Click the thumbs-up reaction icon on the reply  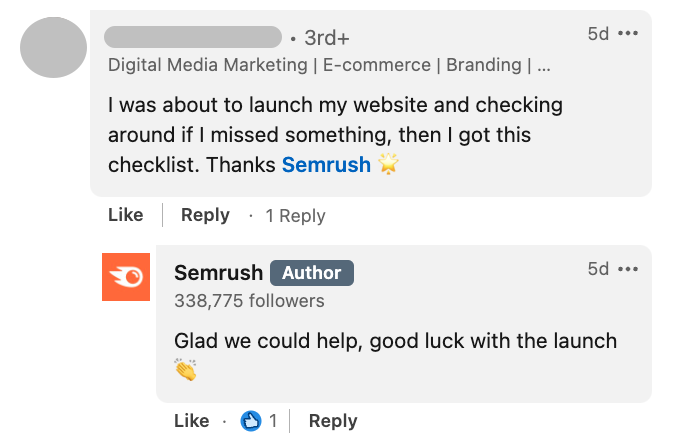tap(251, 421)
